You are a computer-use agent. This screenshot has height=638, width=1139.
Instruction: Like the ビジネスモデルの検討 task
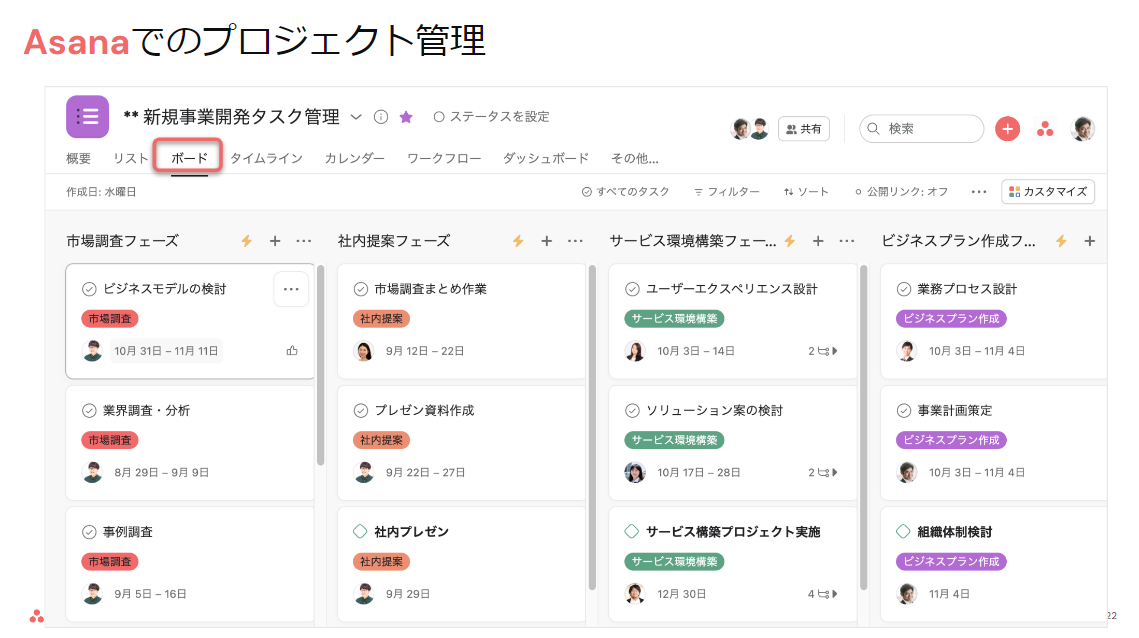coord(292,351)
